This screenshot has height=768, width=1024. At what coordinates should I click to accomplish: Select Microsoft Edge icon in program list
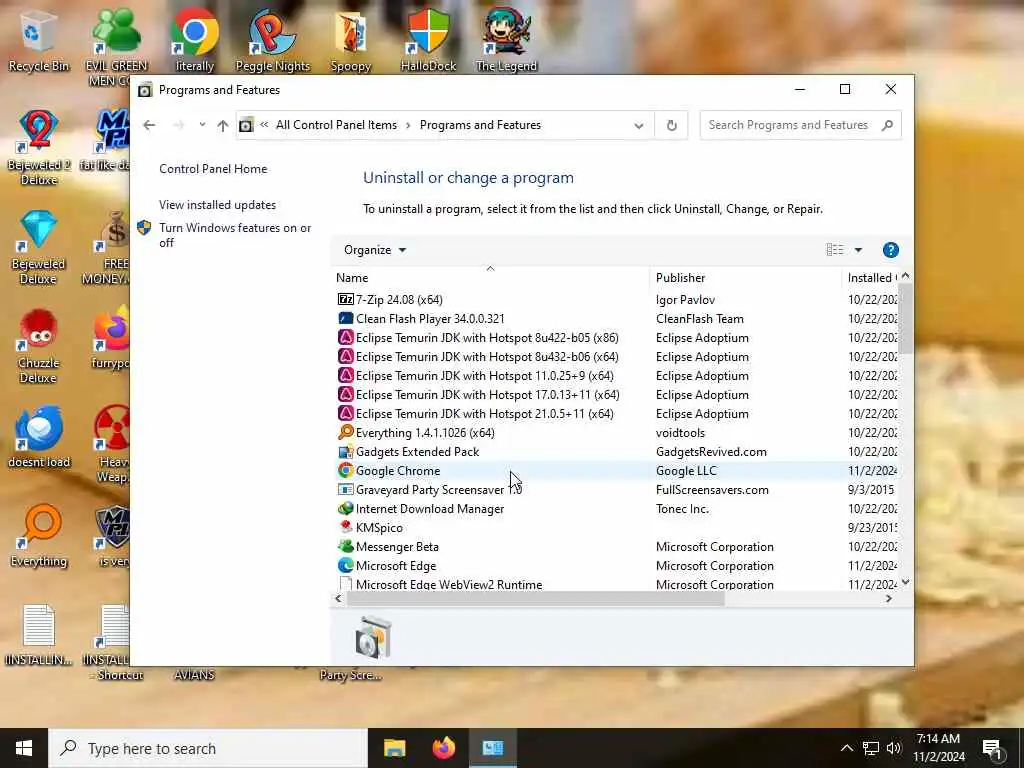345,565
